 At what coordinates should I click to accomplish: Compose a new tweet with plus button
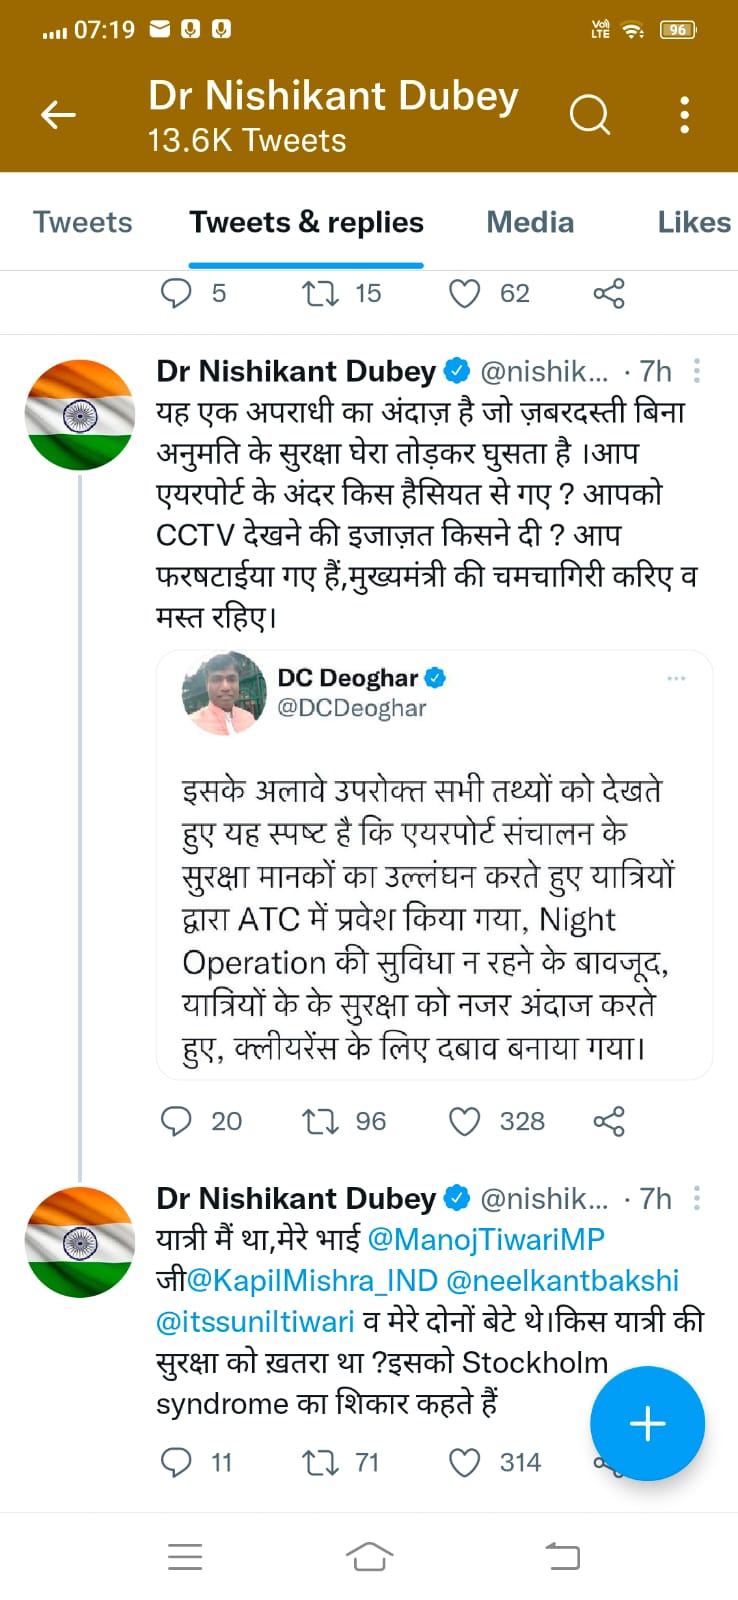(647, 1423)
